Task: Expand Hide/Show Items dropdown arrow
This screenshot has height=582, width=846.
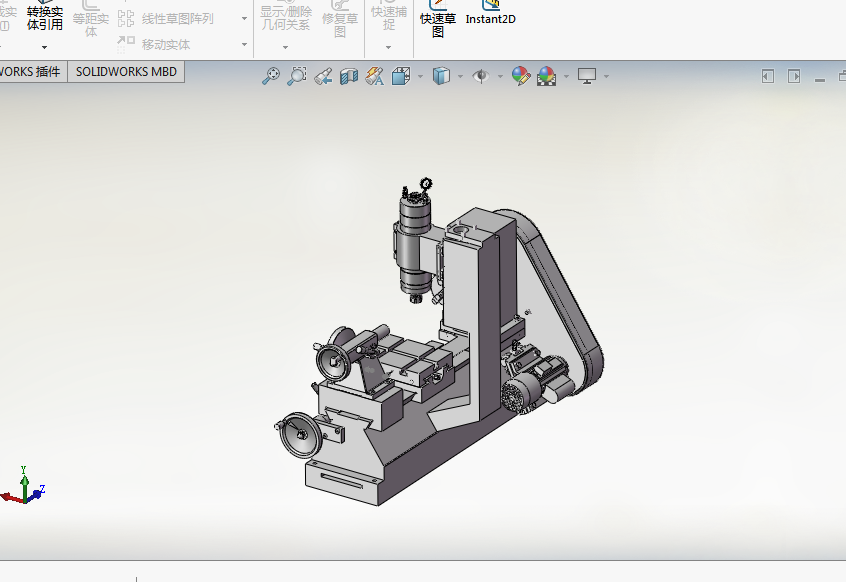Action: click(500, 77)
